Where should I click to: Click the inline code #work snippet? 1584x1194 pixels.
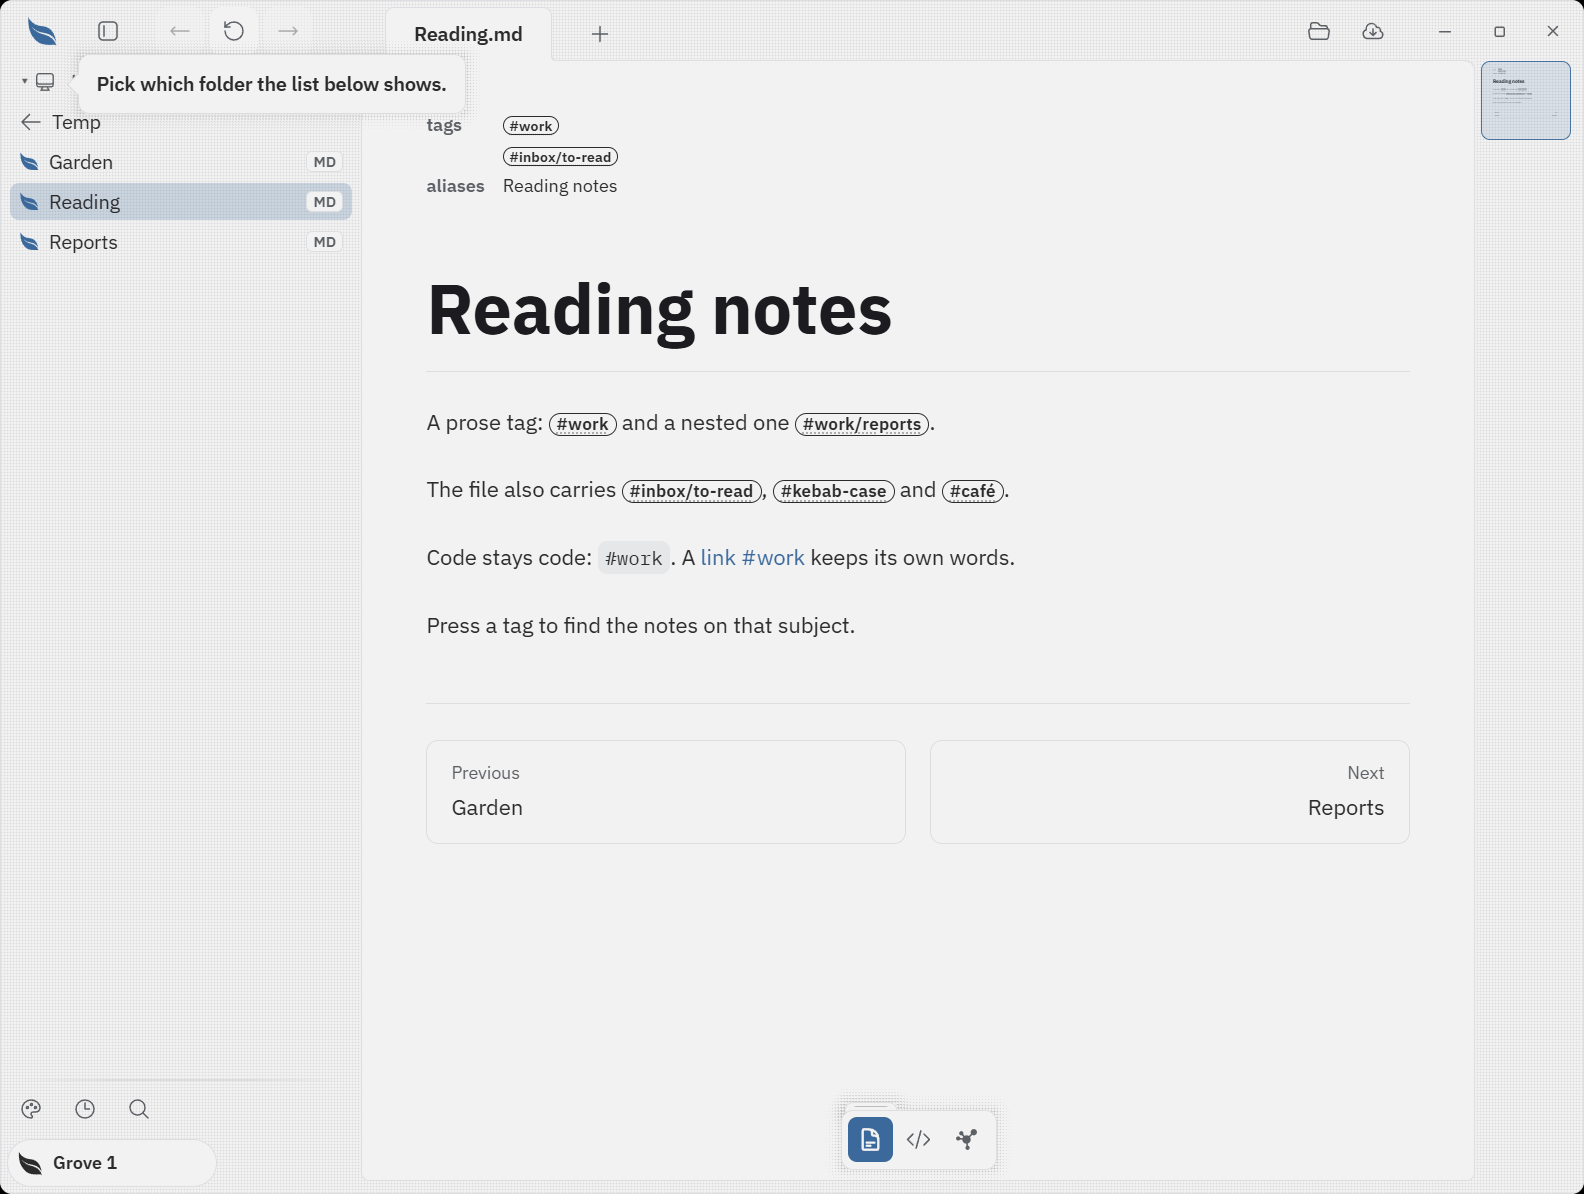(x=633, y=558)
